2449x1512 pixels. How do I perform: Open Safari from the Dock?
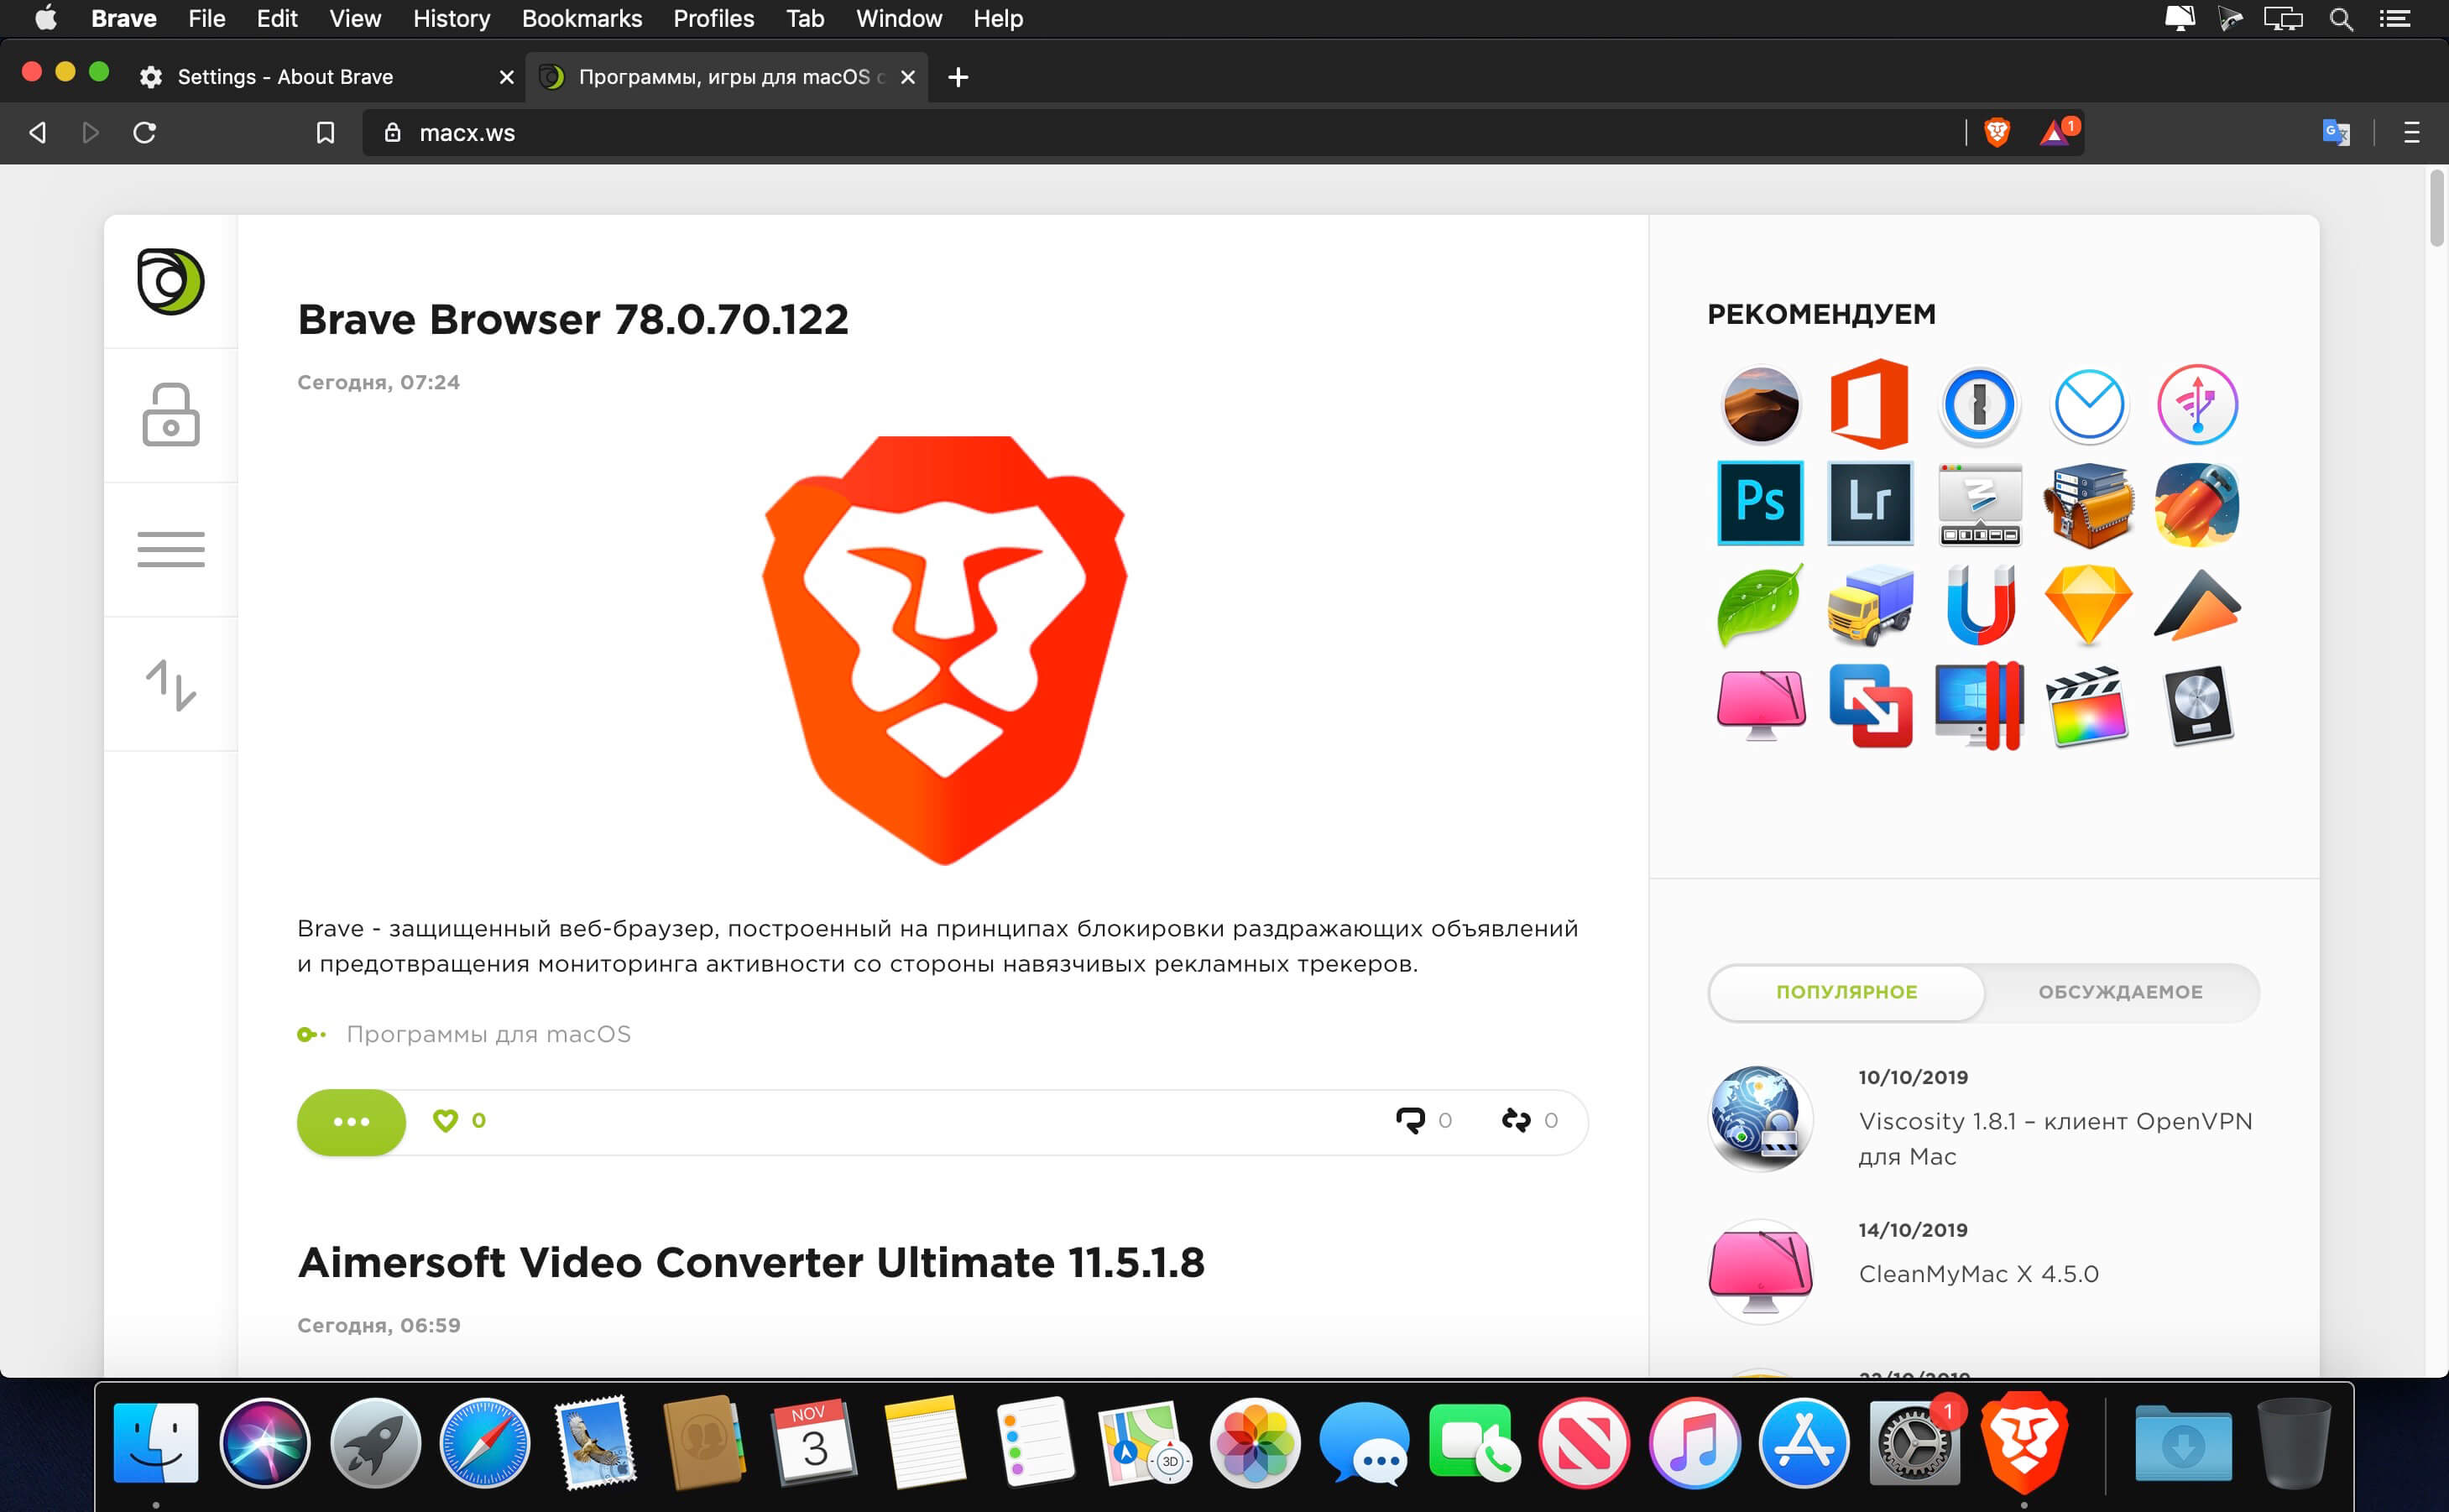[x=484, y=1443]
